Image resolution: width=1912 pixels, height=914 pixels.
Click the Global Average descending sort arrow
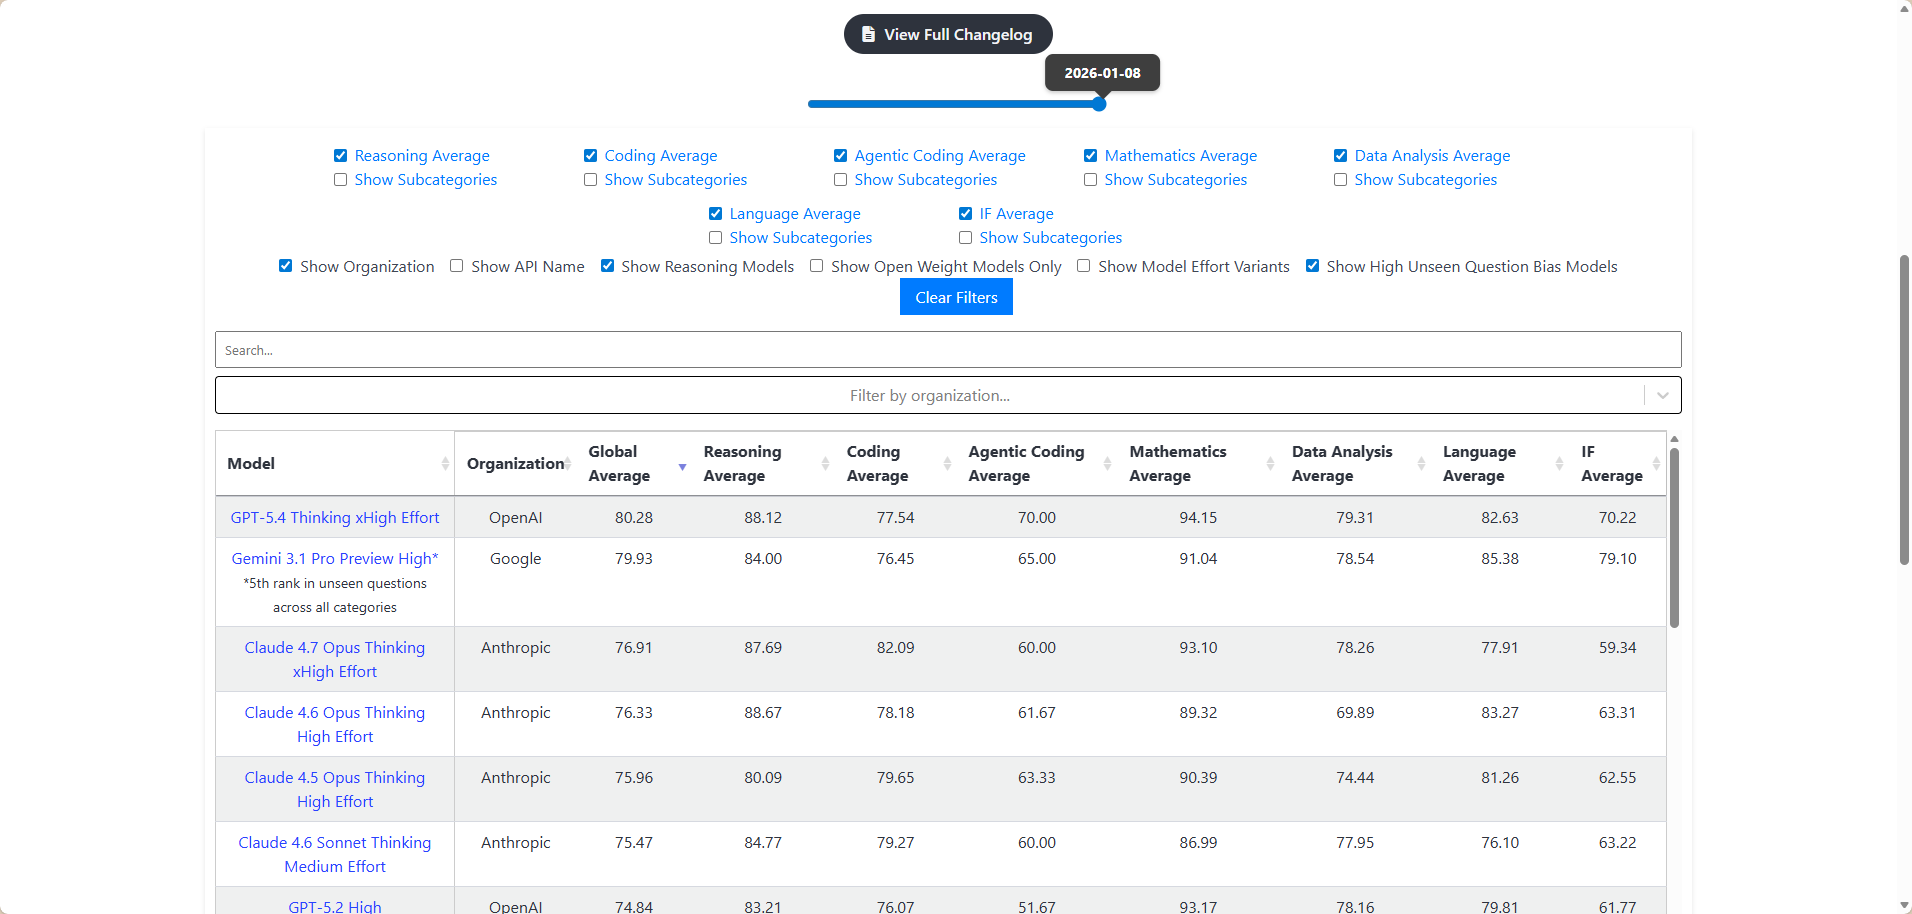point(682,468)
